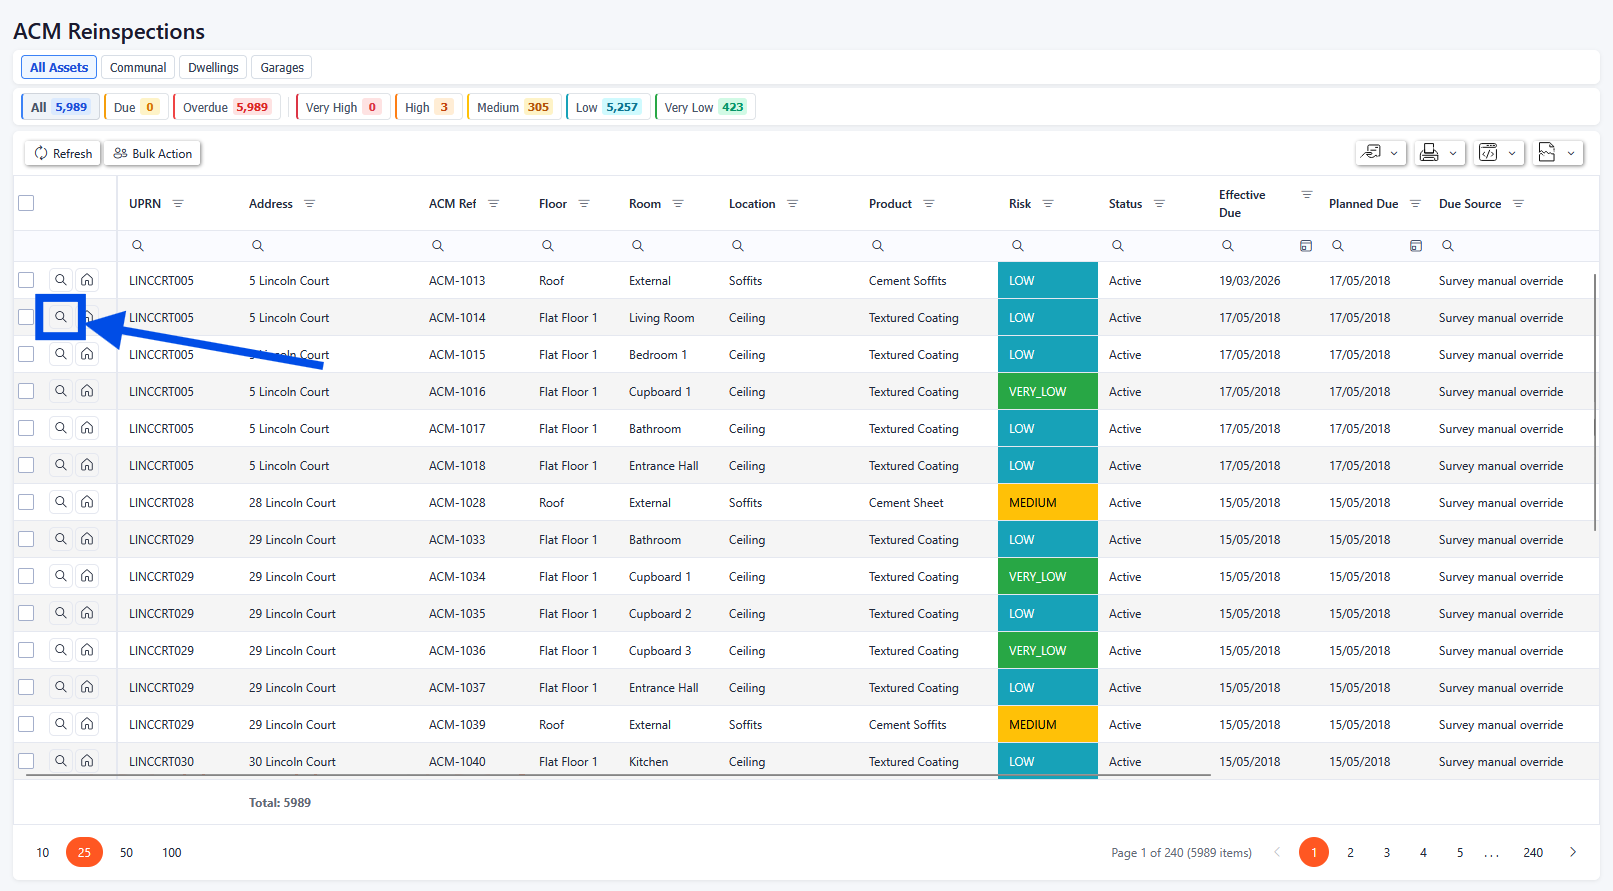
Task: Click the view magnifier icon for ACM-1039
Action: coord(61,724)
